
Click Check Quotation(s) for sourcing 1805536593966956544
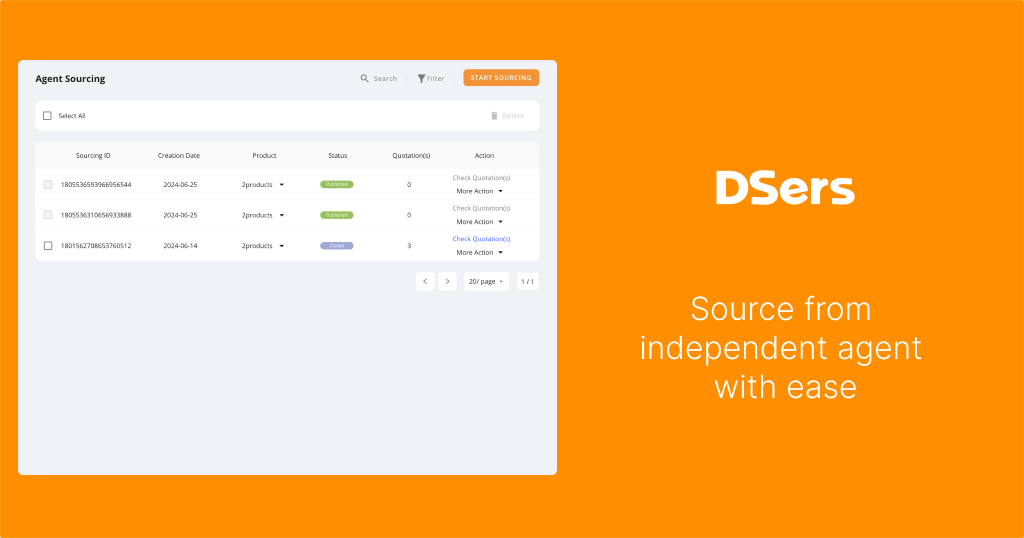click(481, 178)
